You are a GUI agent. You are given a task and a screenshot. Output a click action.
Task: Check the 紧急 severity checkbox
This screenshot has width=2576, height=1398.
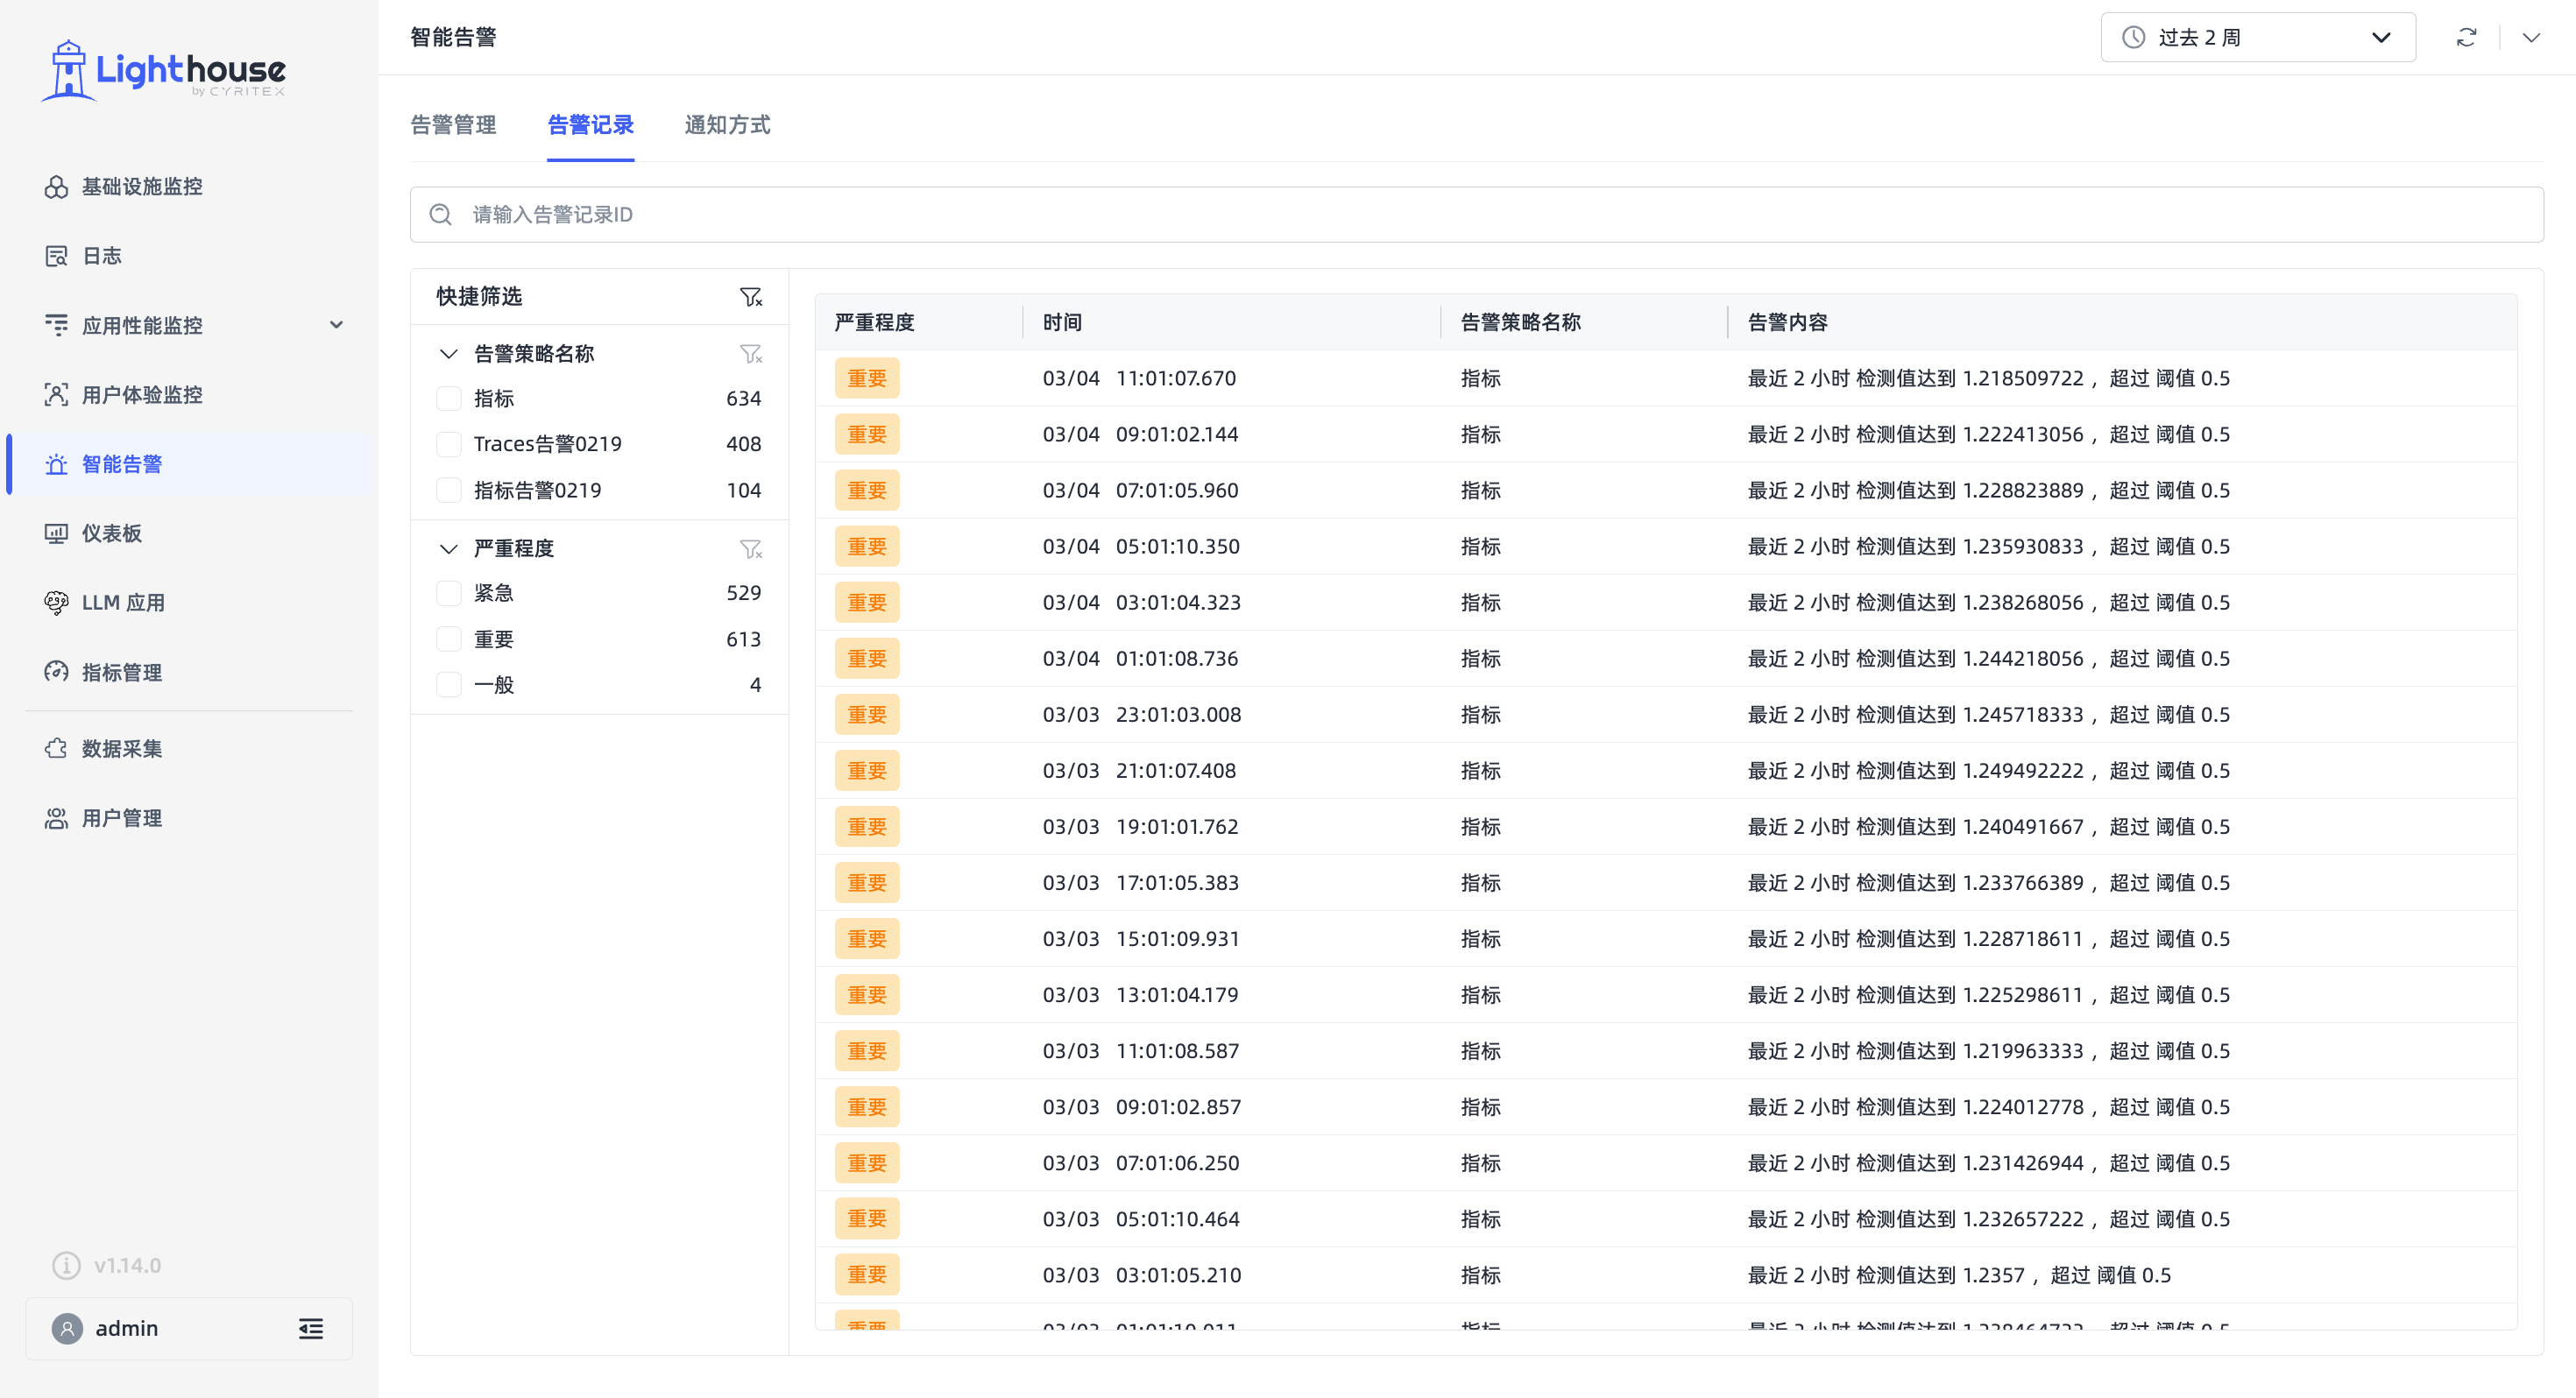point(449,593)
